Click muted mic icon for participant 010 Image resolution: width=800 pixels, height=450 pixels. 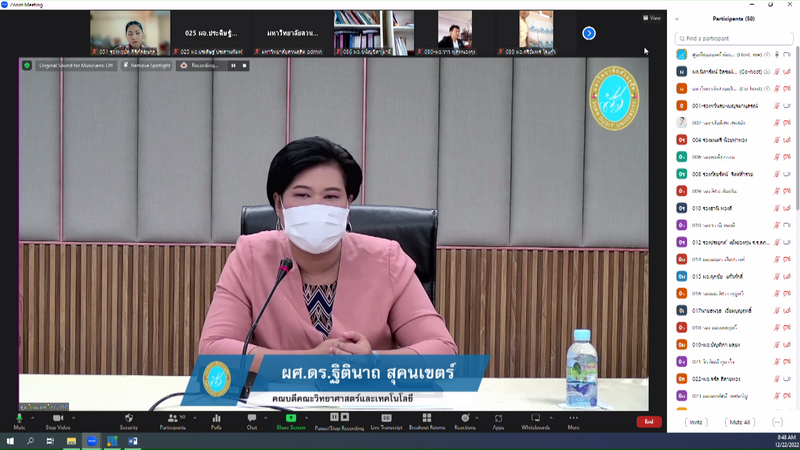(777, 208)
